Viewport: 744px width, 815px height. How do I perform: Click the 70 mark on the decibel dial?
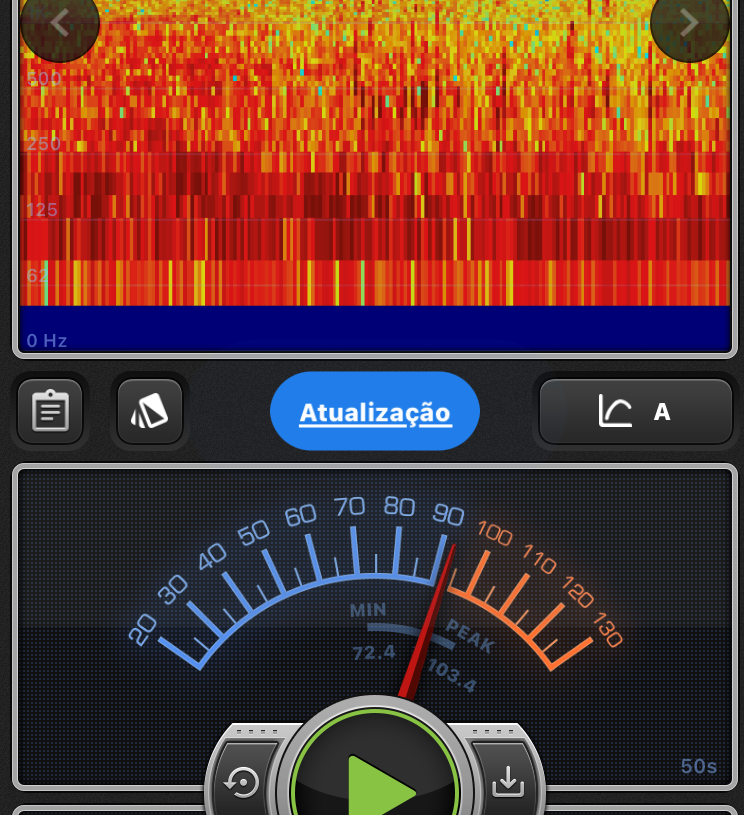349,507
